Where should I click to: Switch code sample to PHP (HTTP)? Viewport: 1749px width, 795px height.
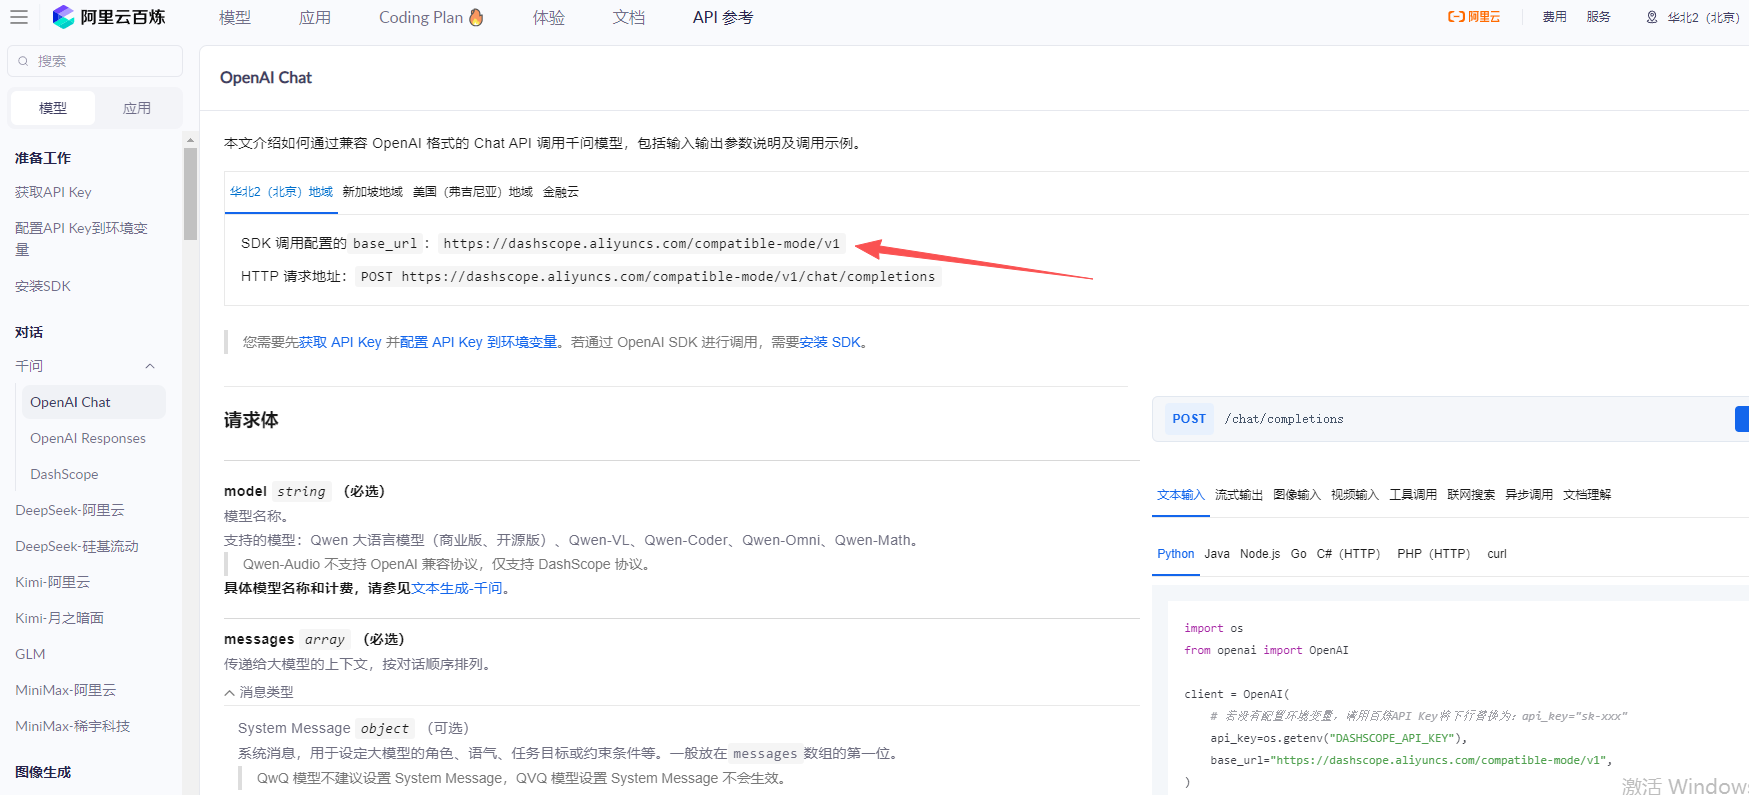pyautogui.click(x=1434, y=554)
